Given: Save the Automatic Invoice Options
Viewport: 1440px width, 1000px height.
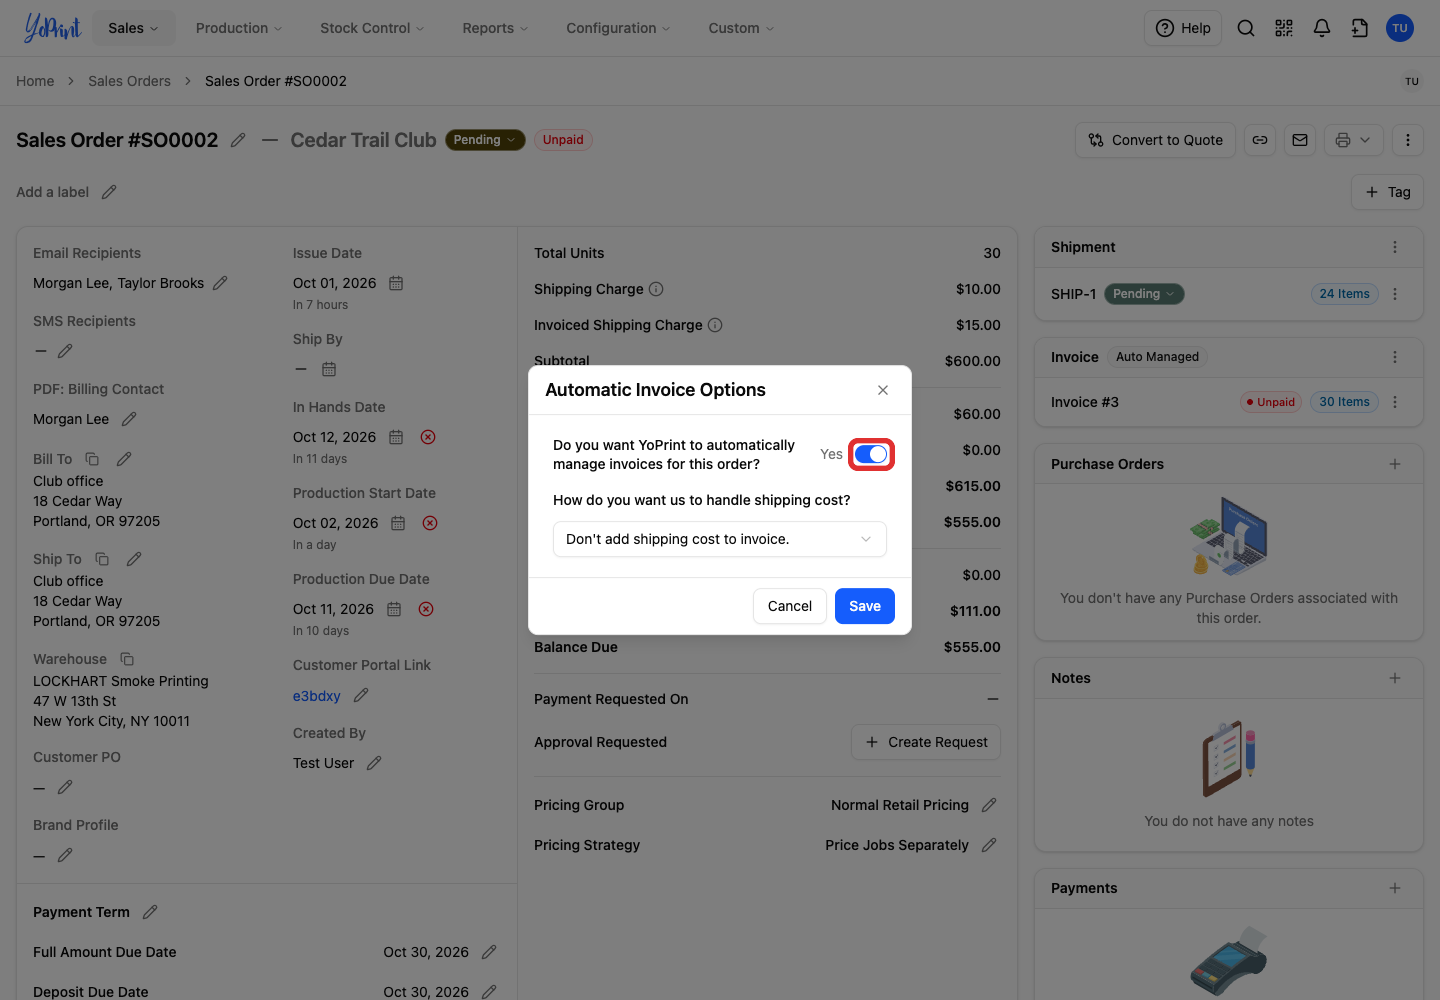Looking at the screenshot, I should pyautogui.click(x=865, y=606).
